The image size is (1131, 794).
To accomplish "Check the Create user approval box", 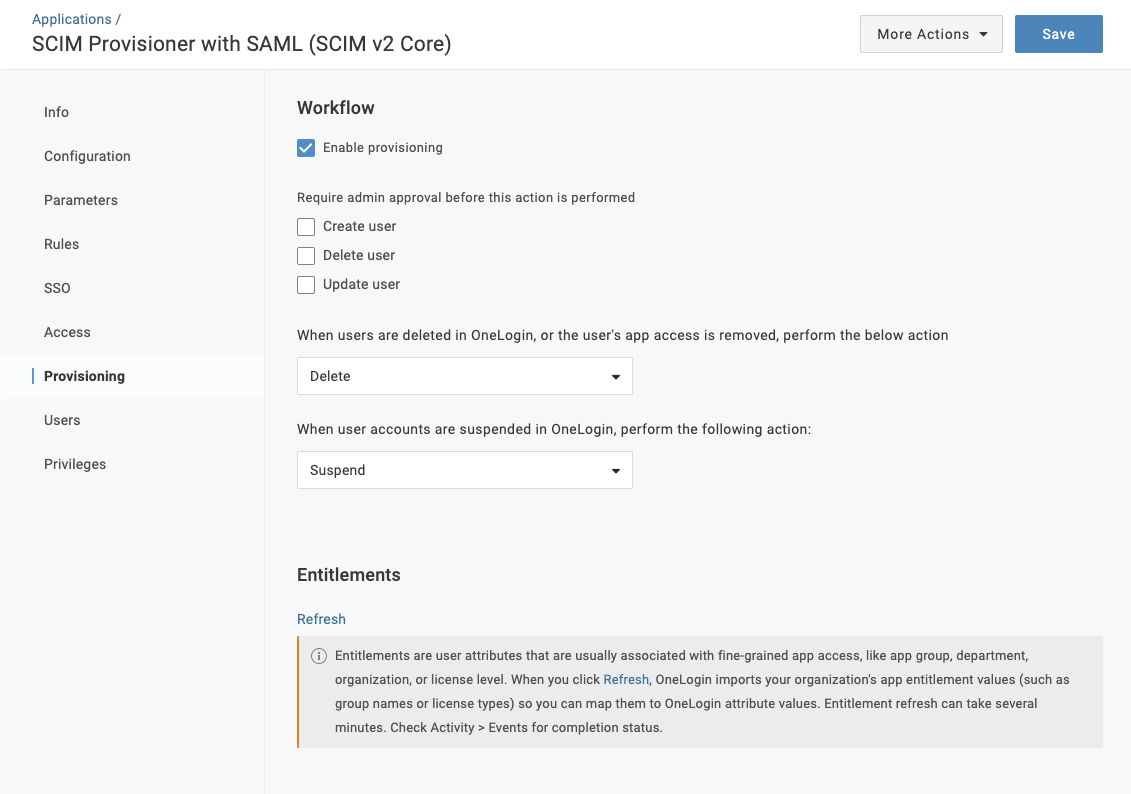I will click(306, 226).
